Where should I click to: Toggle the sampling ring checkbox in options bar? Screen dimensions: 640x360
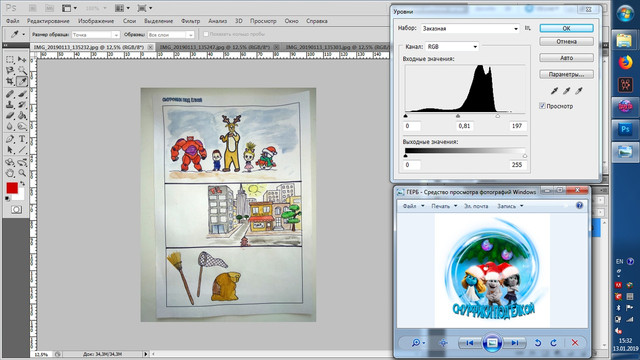coord(206,34)
